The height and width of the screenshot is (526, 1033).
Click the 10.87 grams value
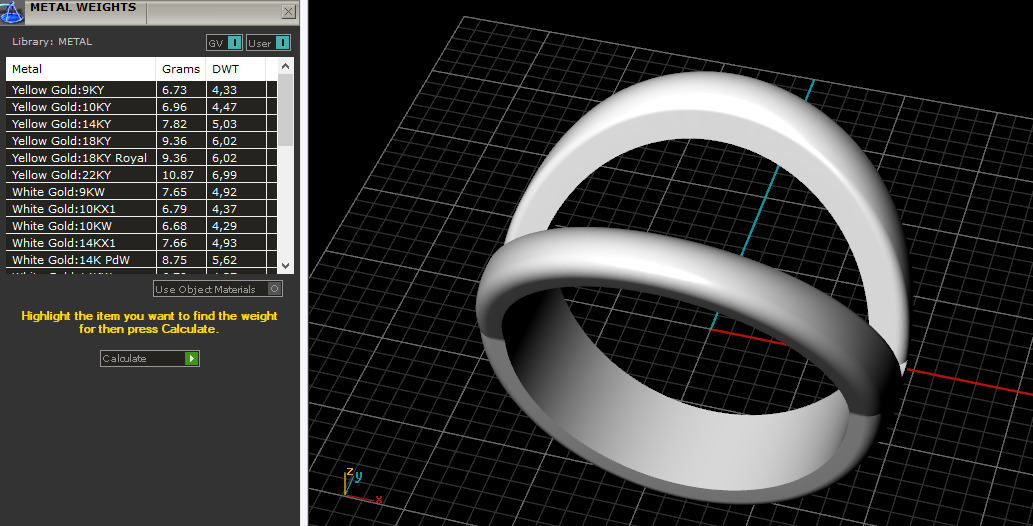coord(178,175)
